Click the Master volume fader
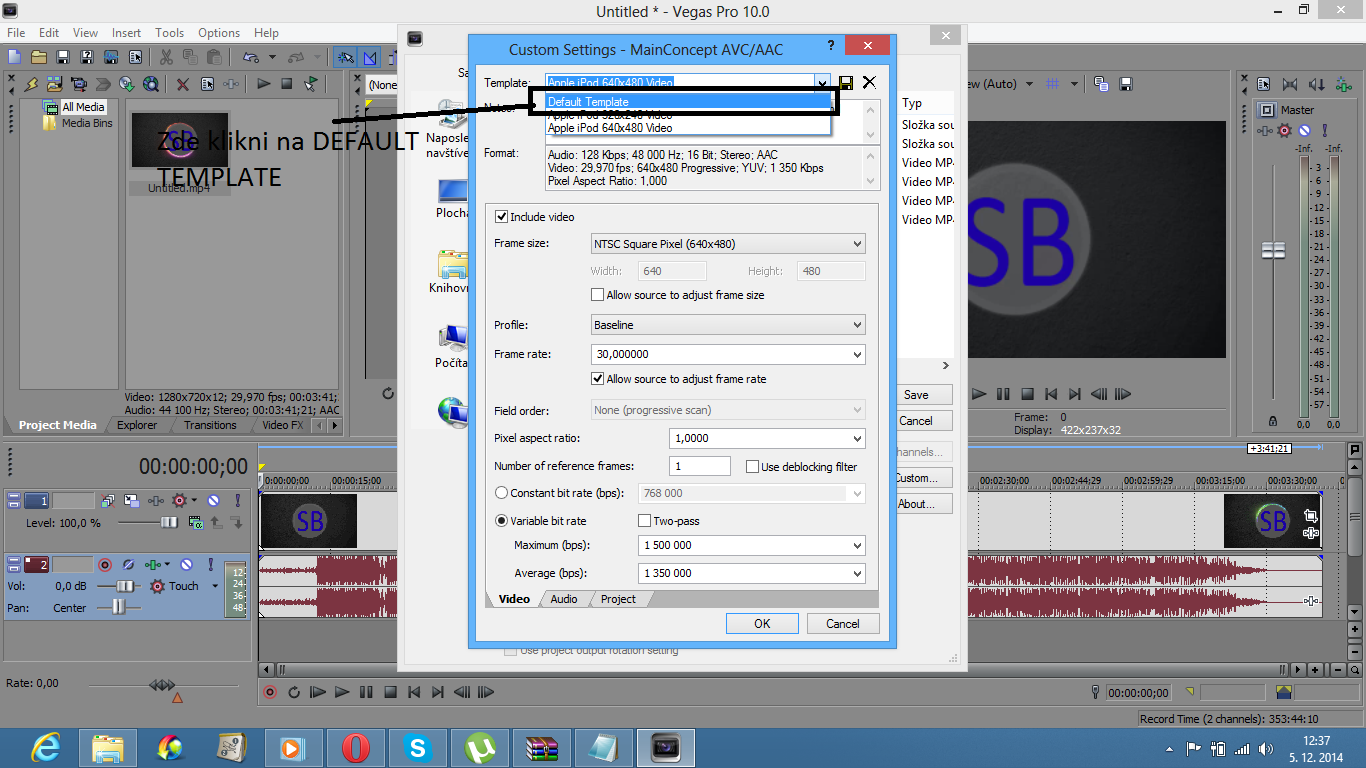The width and height of the screenshot is (1366, 768). click(x=1273, y=250)
